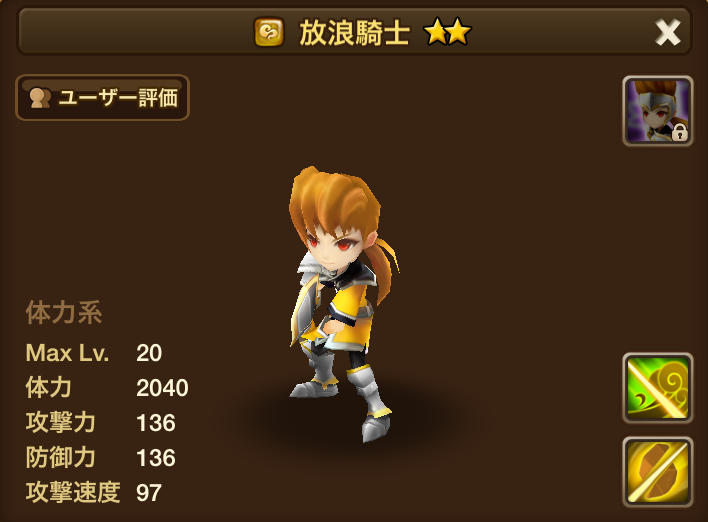Click the 体力系 type label
Viewport: 708px width, 522px height.
click(x=64, y=312)
